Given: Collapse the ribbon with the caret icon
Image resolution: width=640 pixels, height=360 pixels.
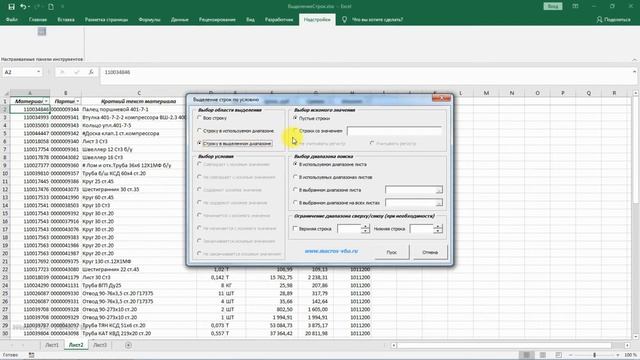Looking at the screenshot, I should [x=635, y=60].
